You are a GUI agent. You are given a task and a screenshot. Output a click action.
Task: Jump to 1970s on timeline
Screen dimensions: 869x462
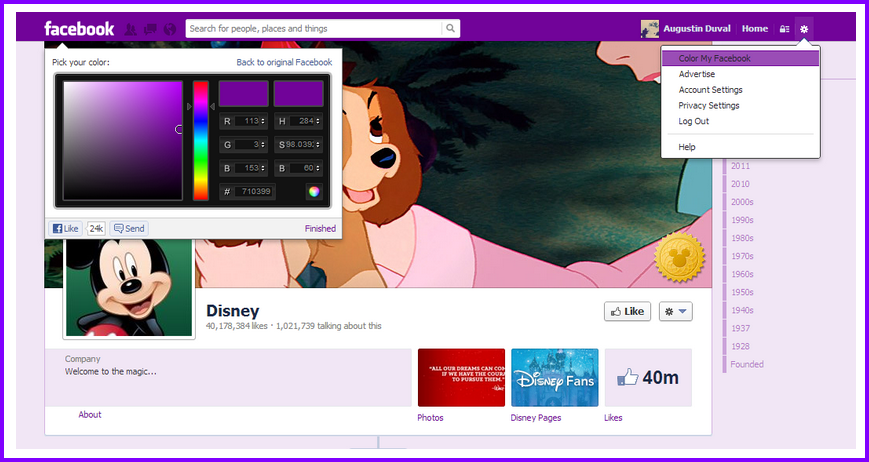[742, 256]
